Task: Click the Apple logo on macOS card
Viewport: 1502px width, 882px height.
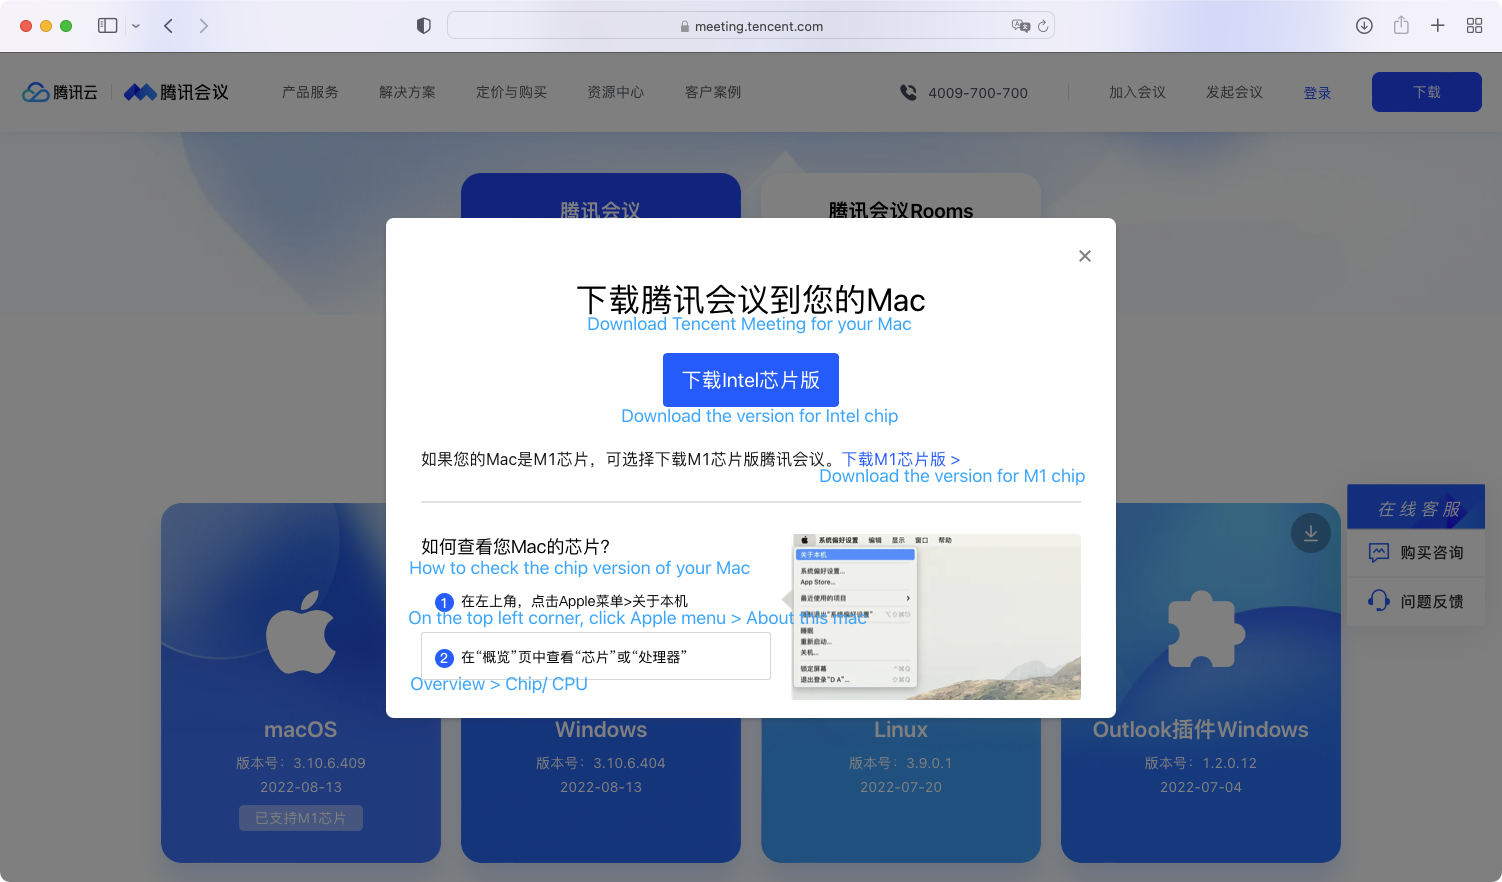Action: point(301,632)
